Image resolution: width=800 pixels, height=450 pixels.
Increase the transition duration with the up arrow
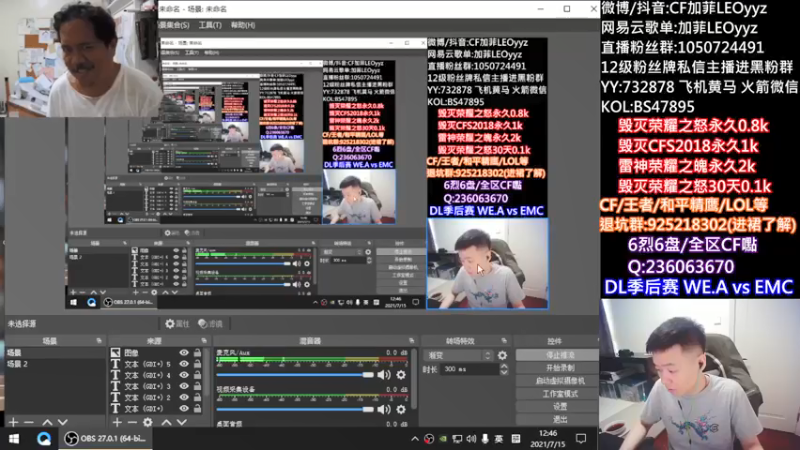(x=504, y=366)
